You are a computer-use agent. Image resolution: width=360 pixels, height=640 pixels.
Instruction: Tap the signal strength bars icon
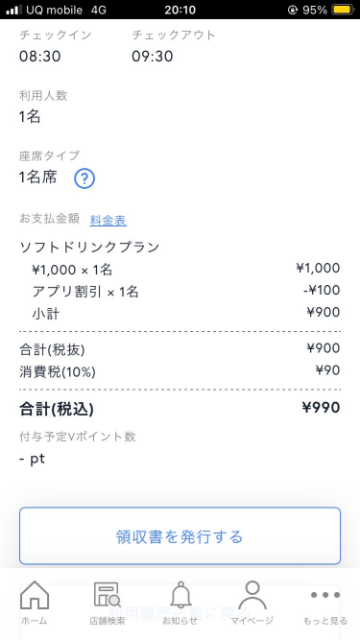coord(14,9)
